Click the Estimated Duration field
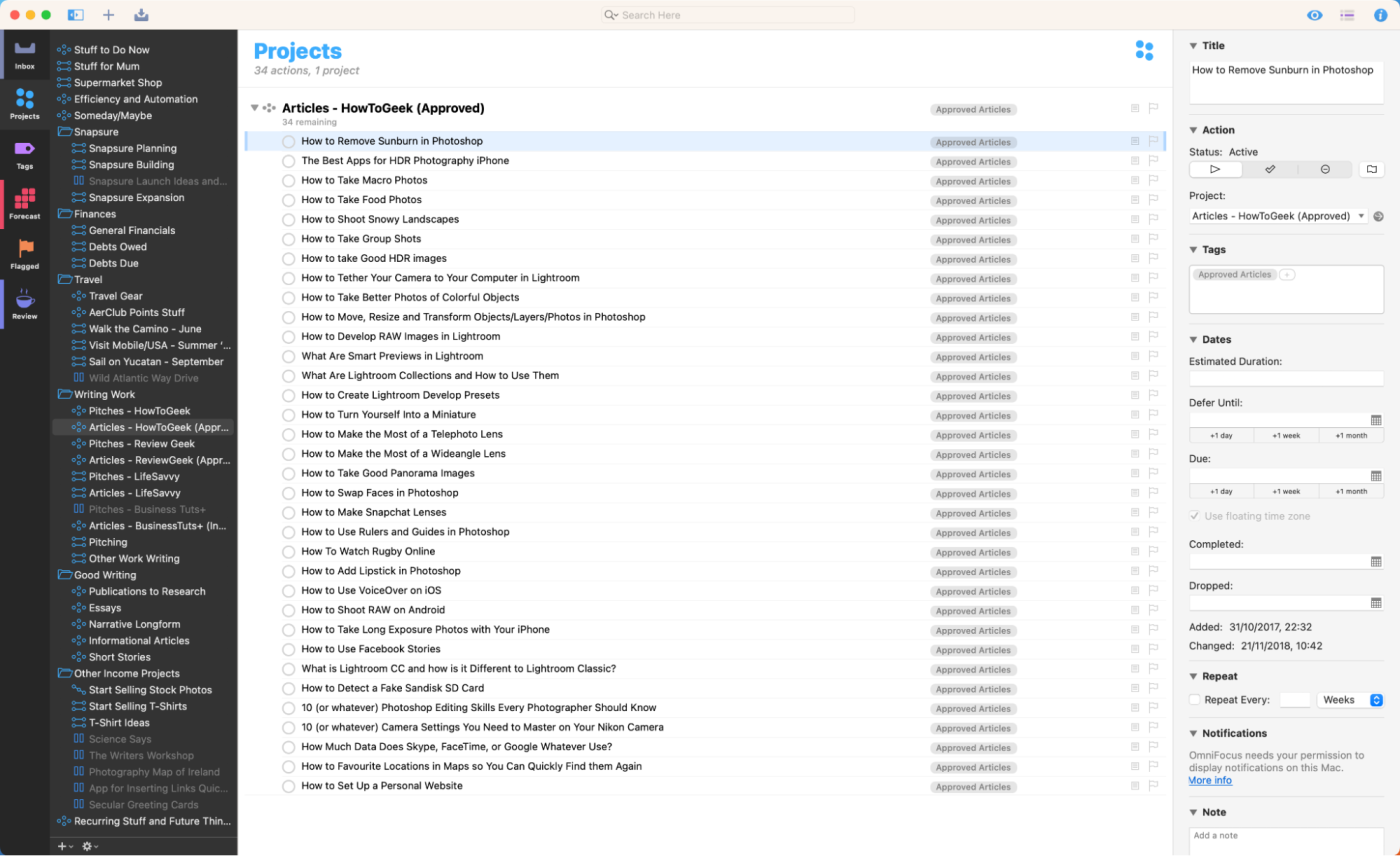This screenshot has height=856, width=1400. 1286,379
